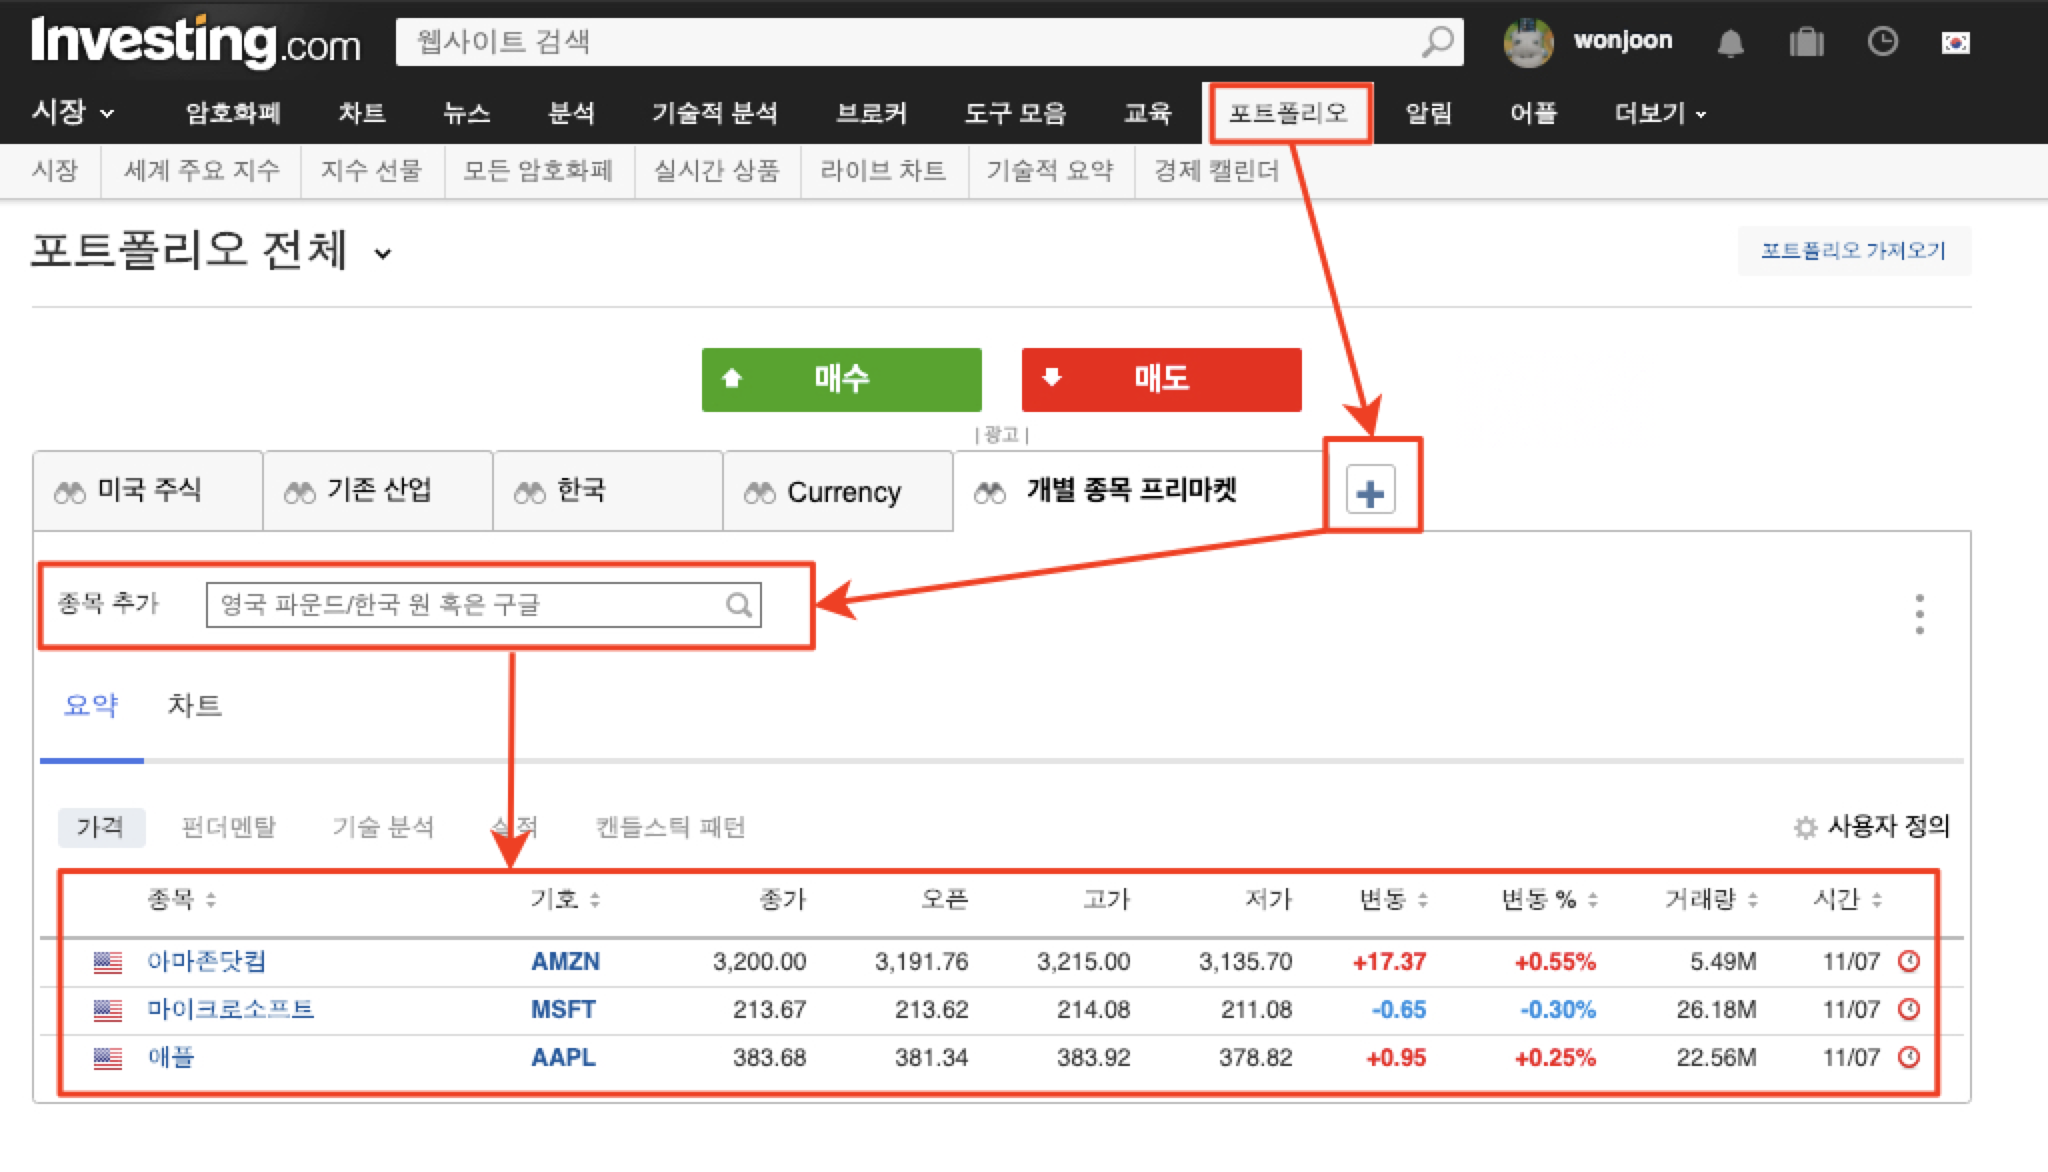The image size is (2048, 1172).
Task: Open the 더보기 dropdown menu
Action: [x=1659, y=113]
